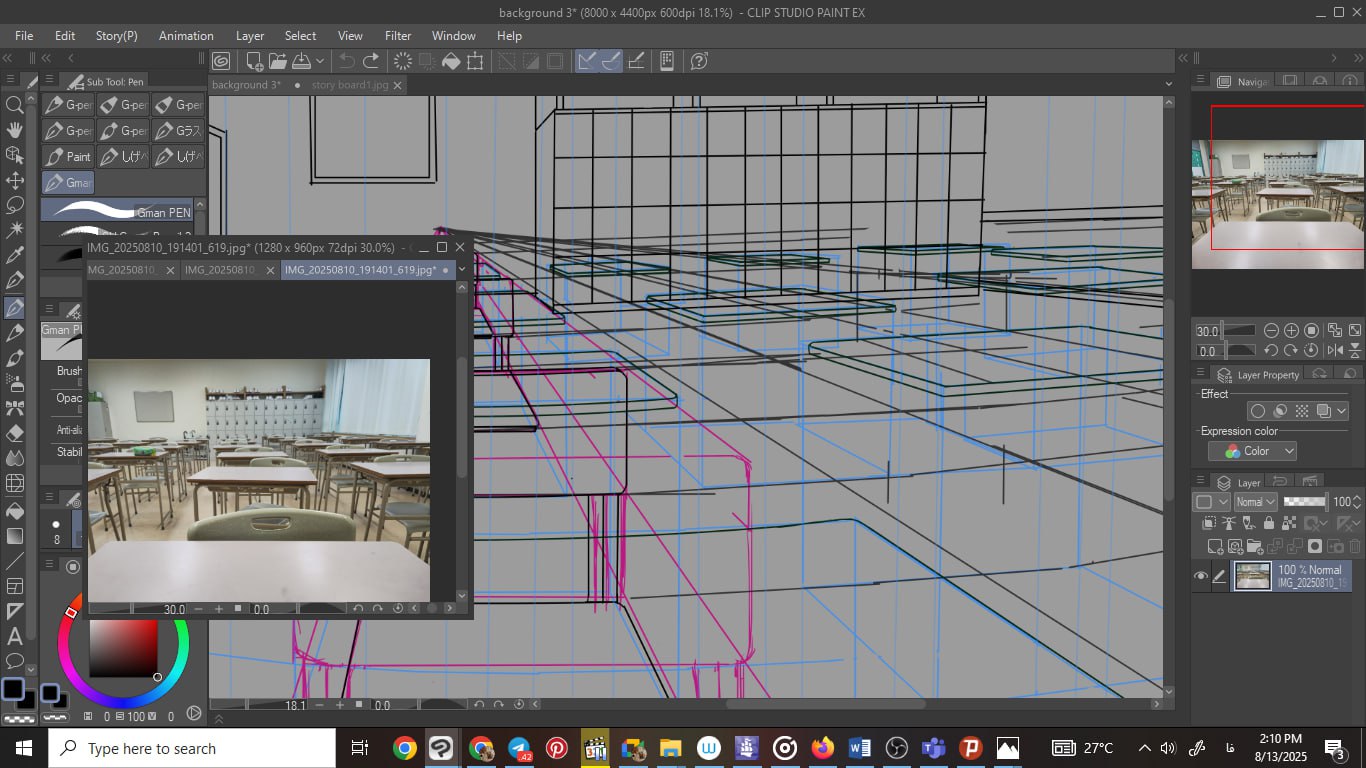This screenshot has width=1366, height=768.
Task: Select the Text tool
Action: click(14, 636)
